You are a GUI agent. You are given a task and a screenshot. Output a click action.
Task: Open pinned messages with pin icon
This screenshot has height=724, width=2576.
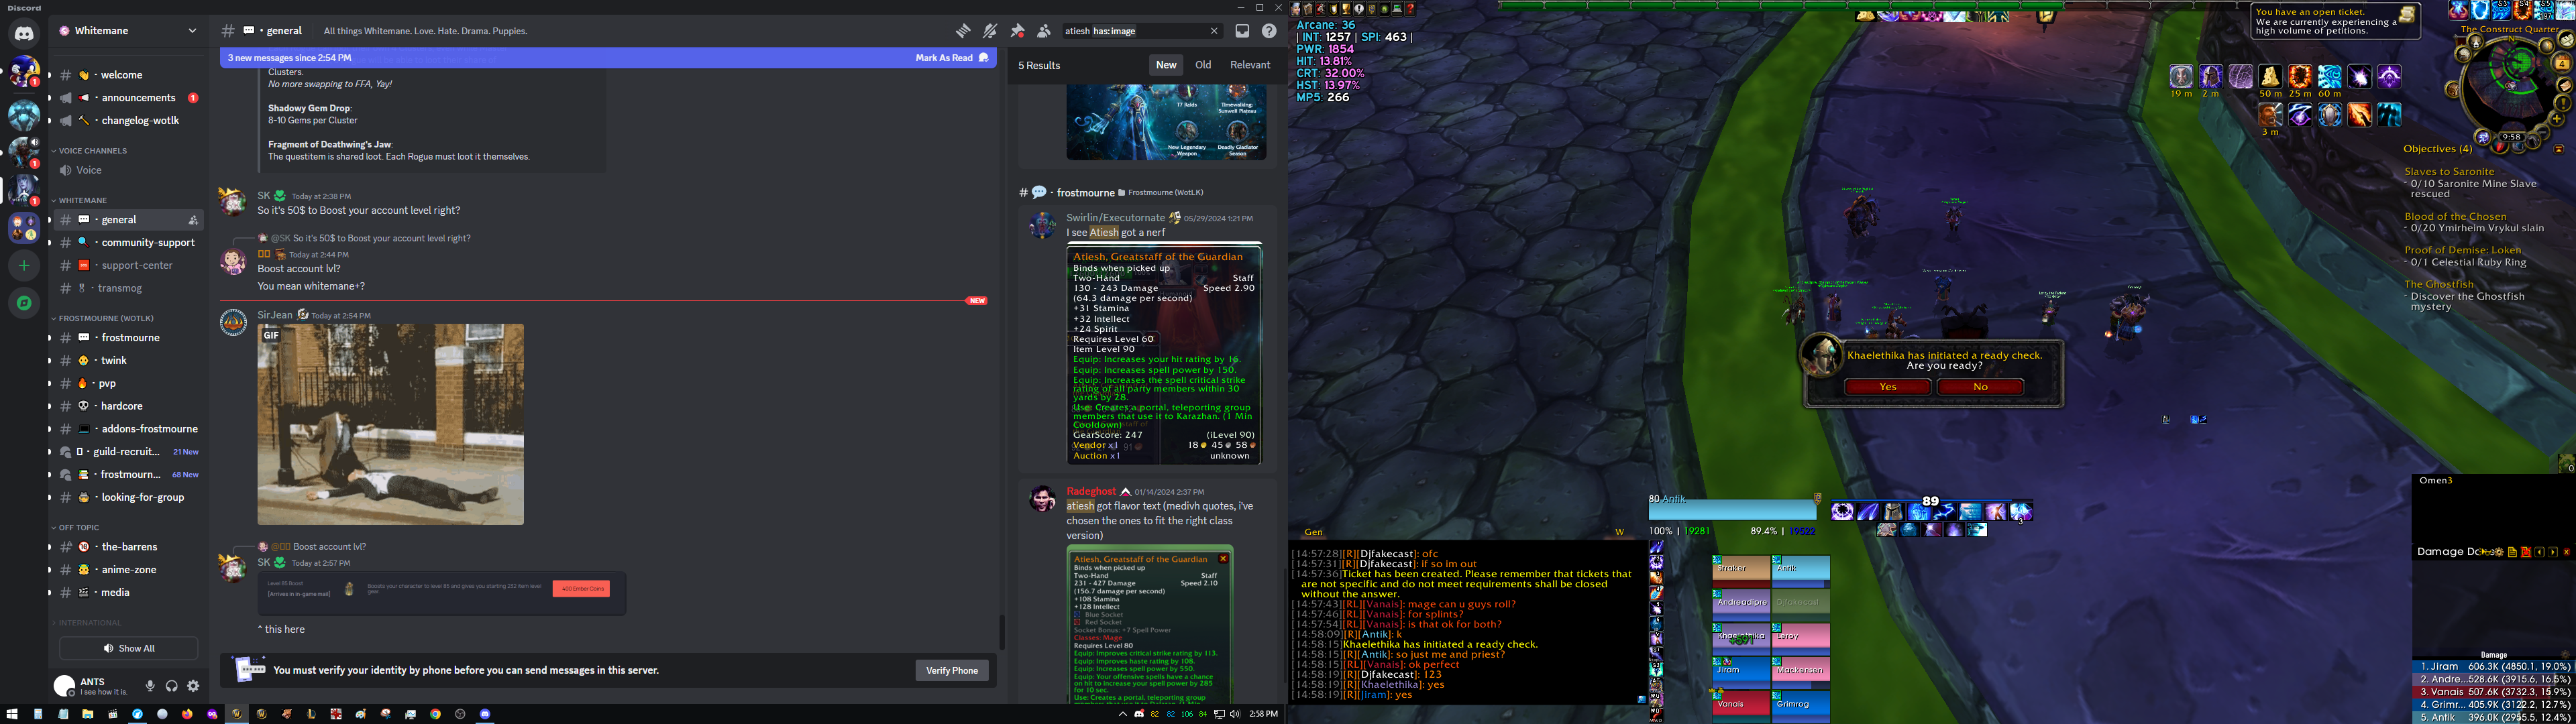1017,31
